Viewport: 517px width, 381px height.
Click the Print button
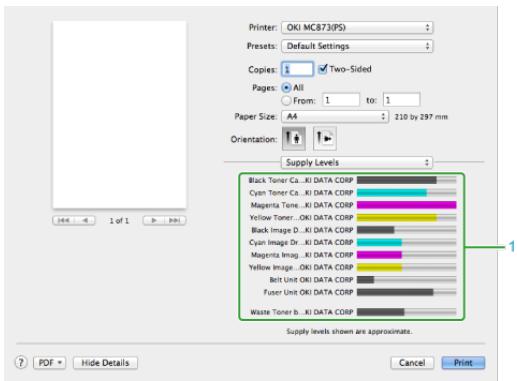point(463,363)
